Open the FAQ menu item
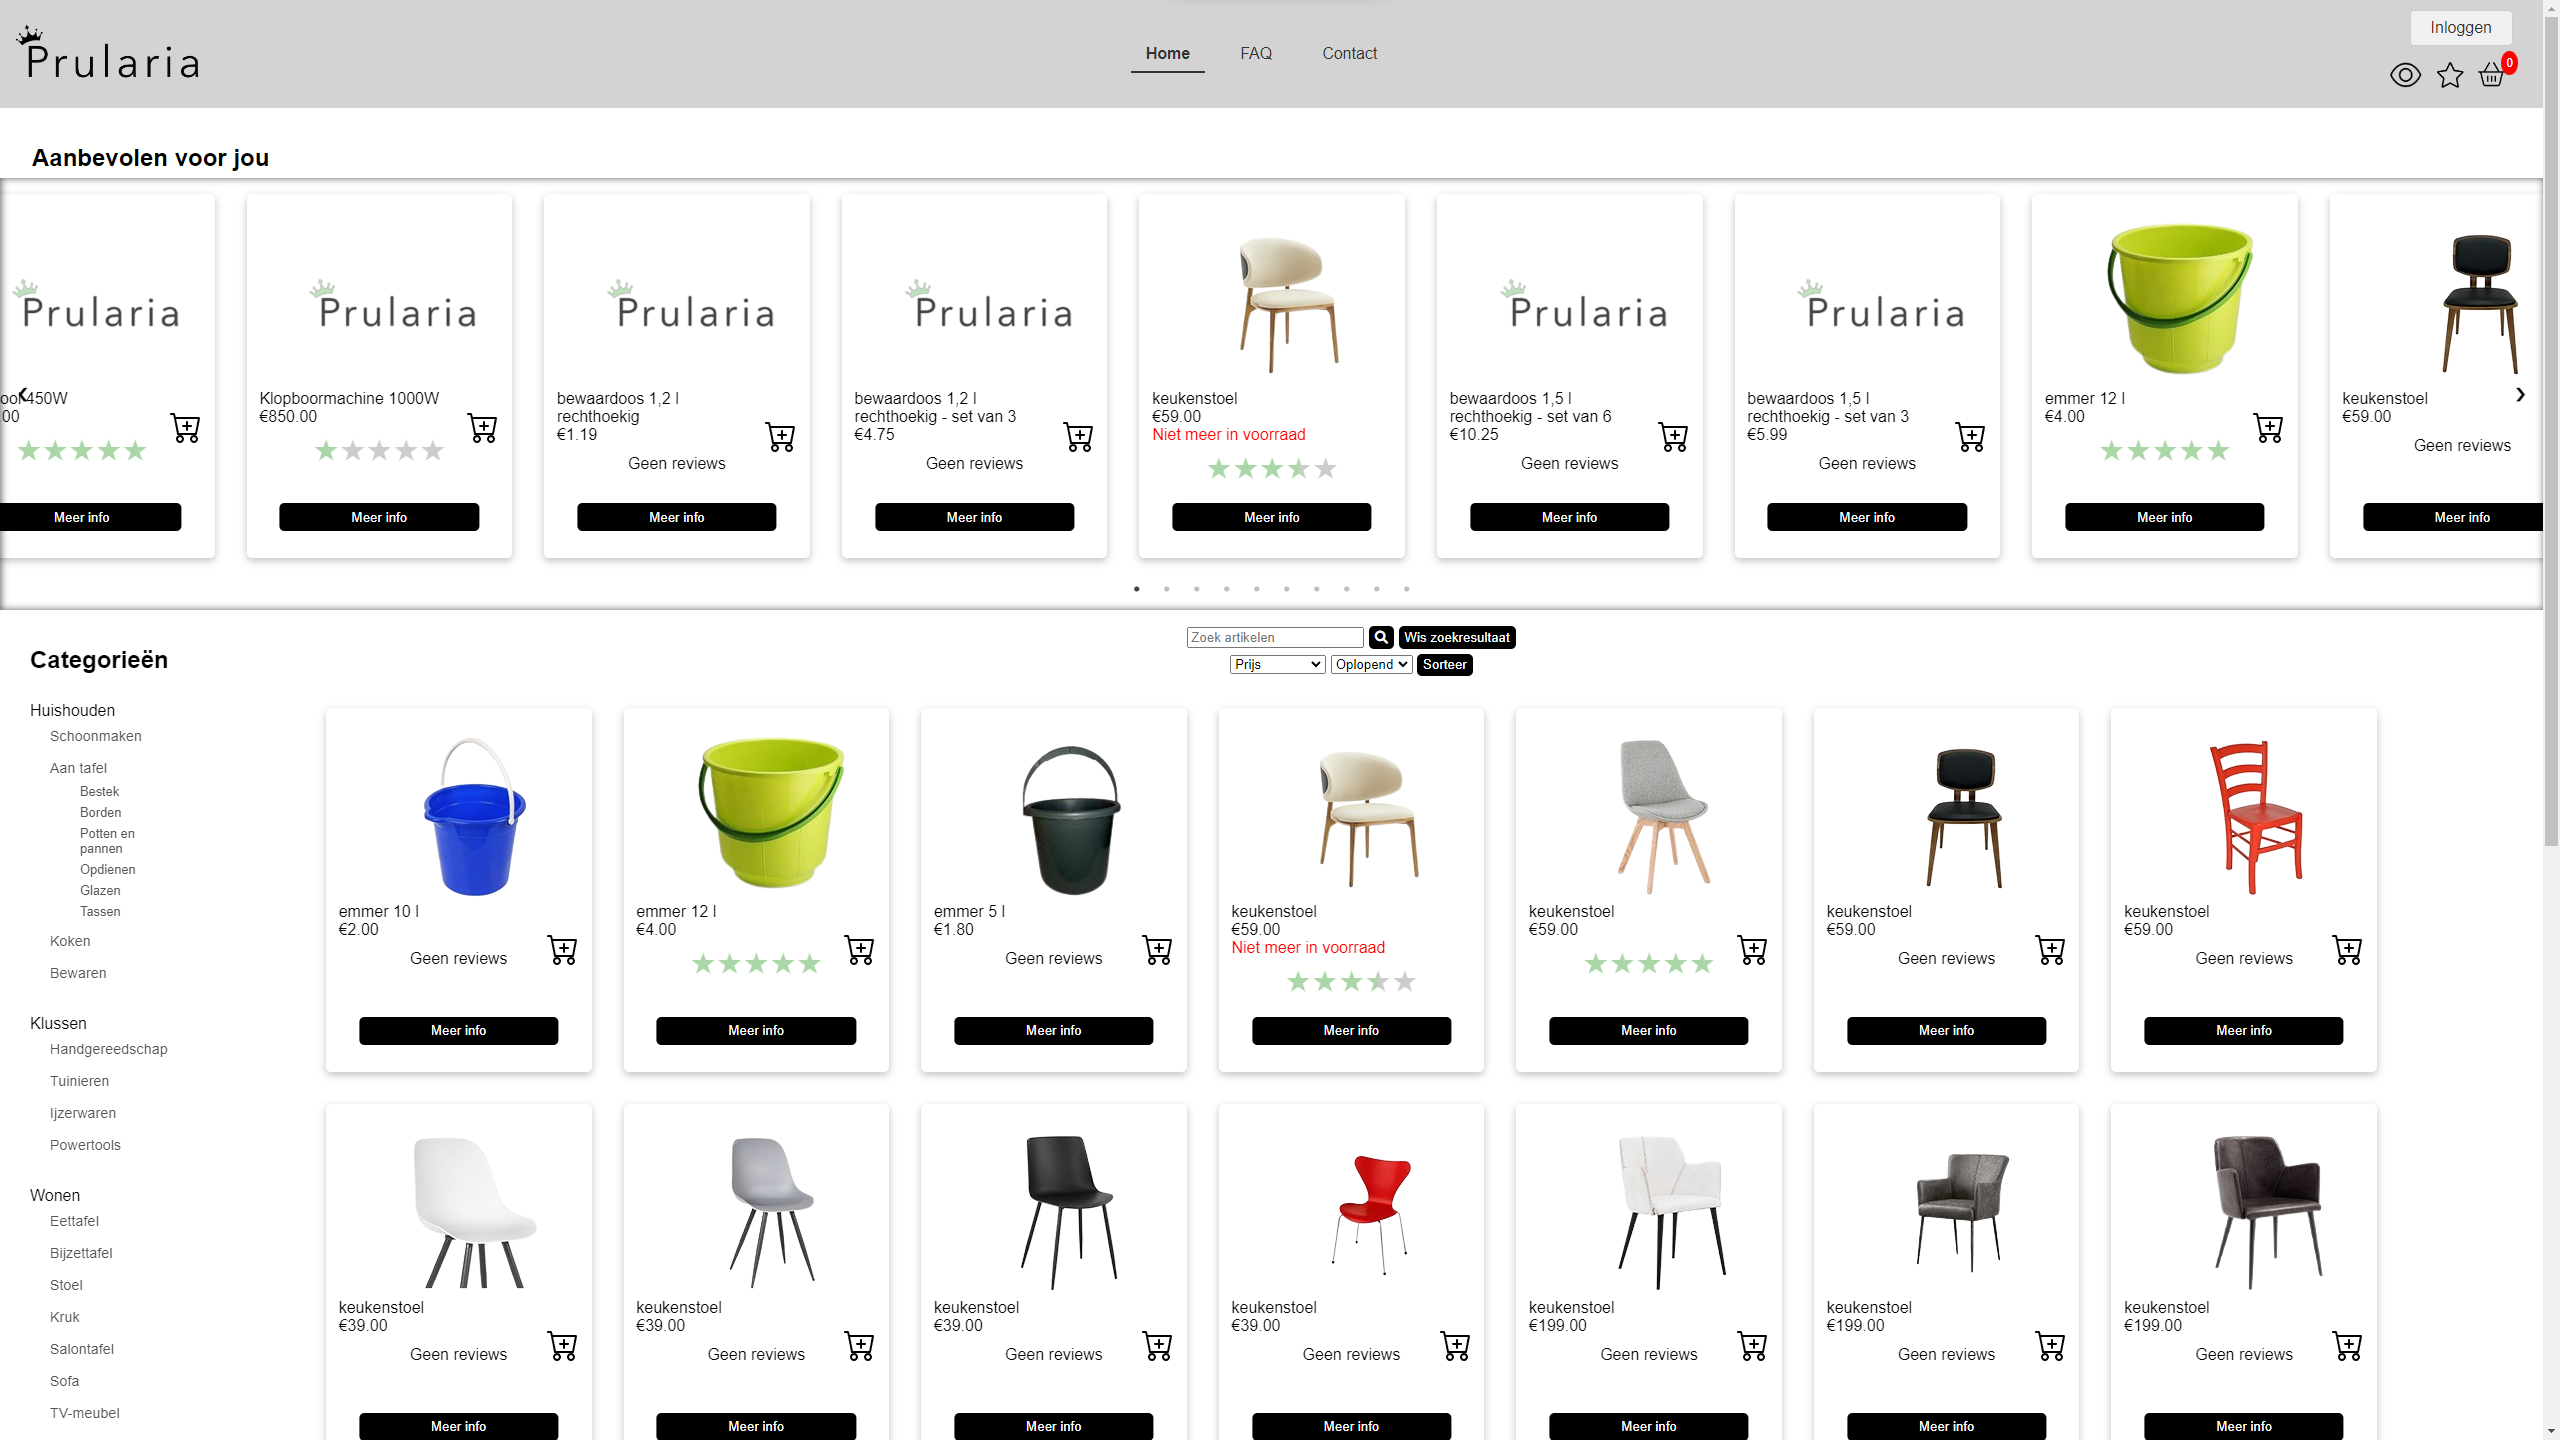2560x1440 pixels. click(x=1256, y=53)
